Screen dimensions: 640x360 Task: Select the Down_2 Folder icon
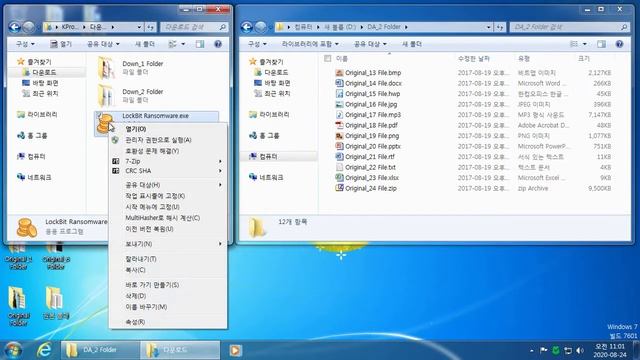(106, 96)
